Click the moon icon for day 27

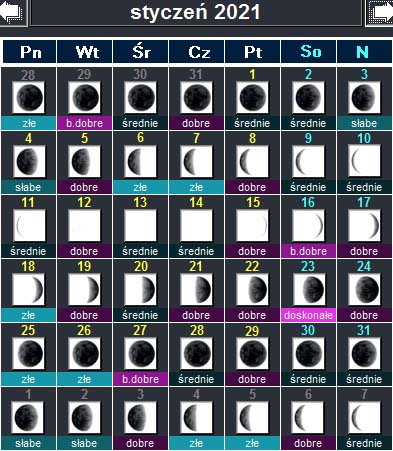(140, 354)
